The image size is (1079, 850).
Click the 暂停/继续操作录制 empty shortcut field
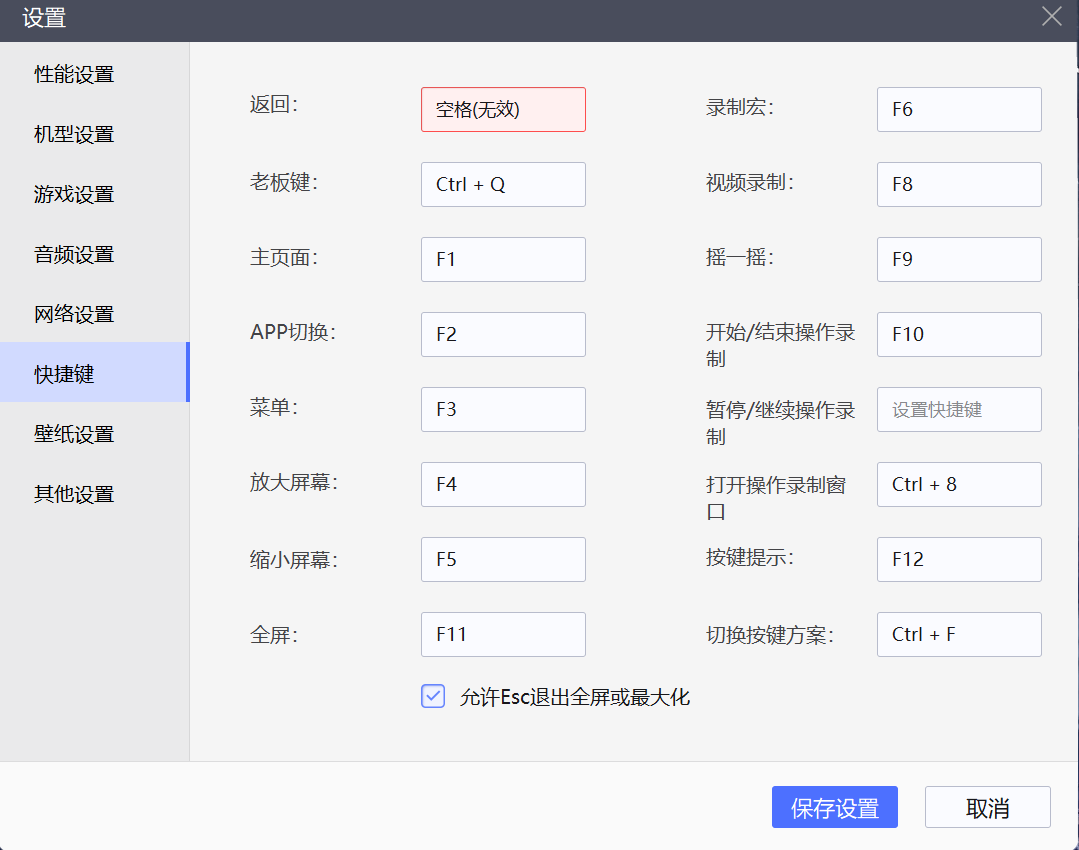point(959,410)
